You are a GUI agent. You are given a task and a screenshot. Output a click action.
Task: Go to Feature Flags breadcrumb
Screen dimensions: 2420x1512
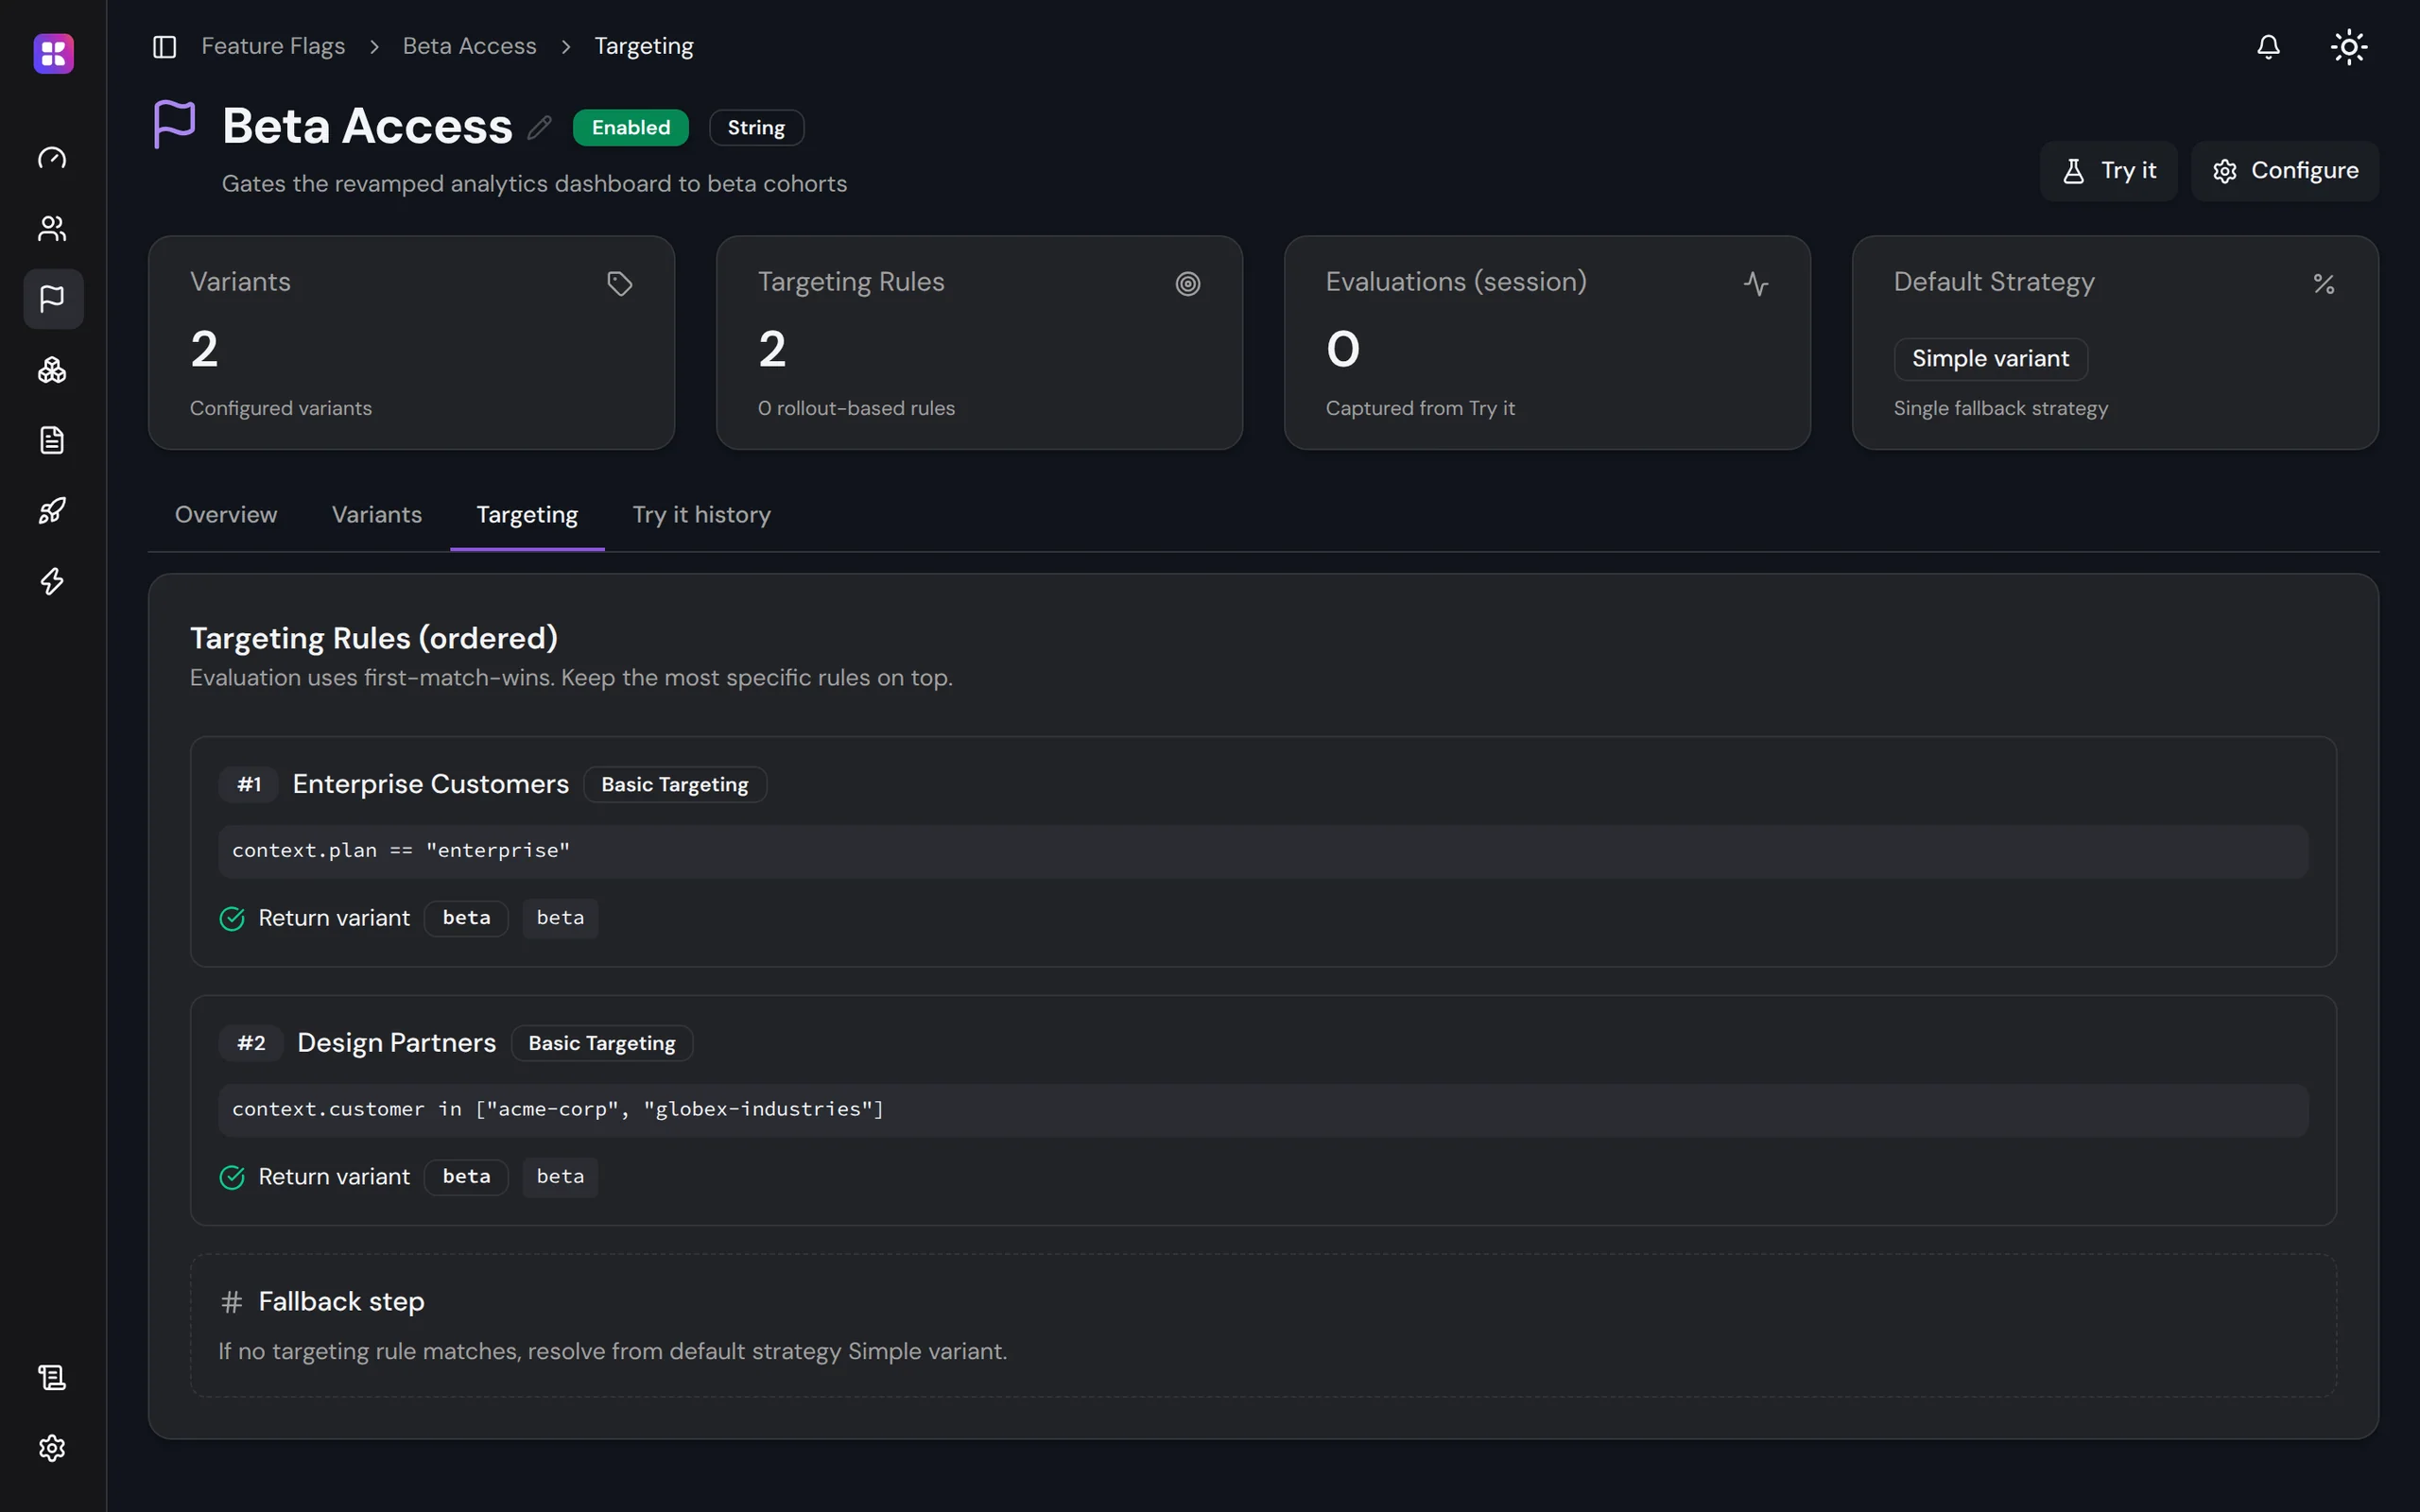[x=273, y=46]
